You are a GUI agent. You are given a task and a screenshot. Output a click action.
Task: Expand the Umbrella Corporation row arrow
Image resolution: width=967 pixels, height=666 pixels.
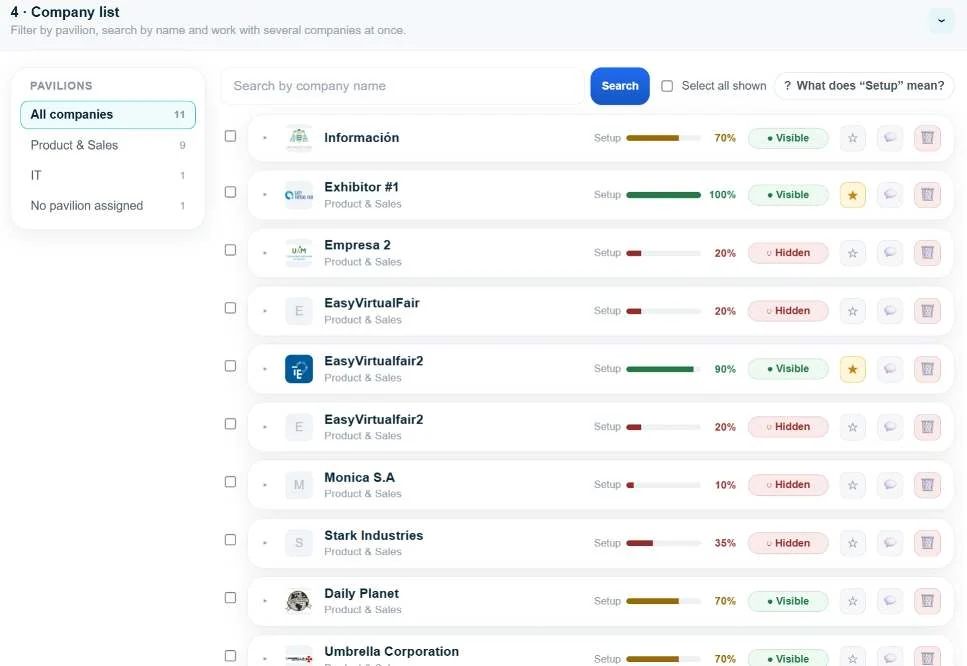pyautogui.click(x=265, y=659)
